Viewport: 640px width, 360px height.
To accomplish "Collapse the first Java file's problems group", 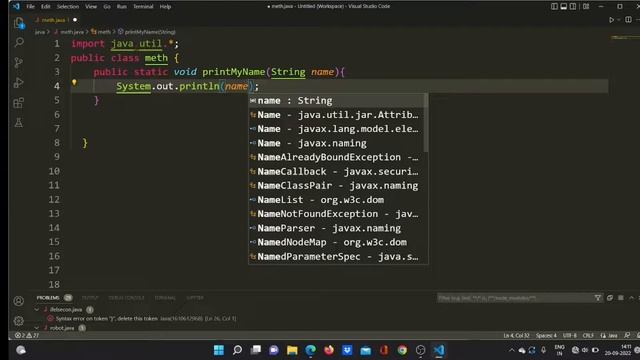I will (x=37, y=310).
